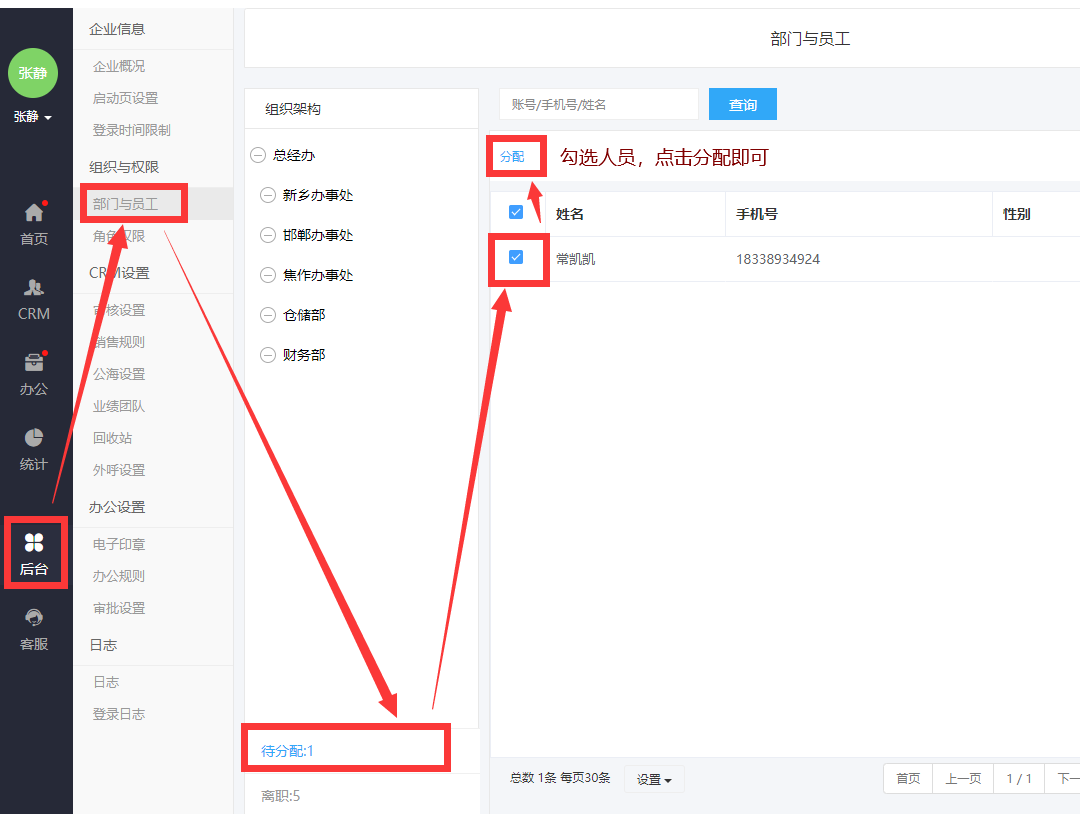Screen dimensions: 1080x814
Task: Open 办公规则 menu item
Action: [118, 576]
